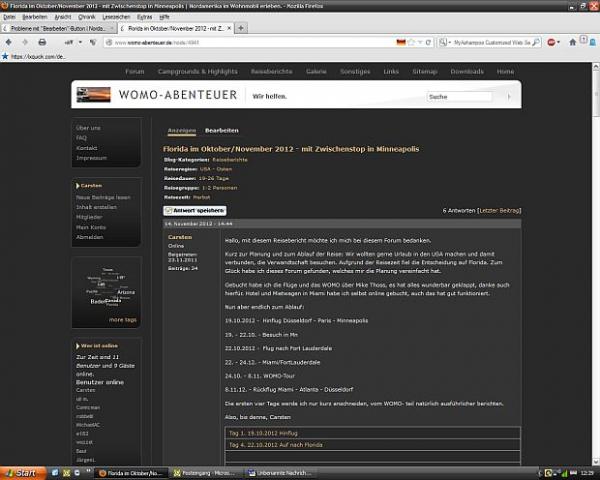This screenshot has height=480, width=600.
Task: Open the Chronik menu
Action: pyautogui.click(x=86, y=17)
